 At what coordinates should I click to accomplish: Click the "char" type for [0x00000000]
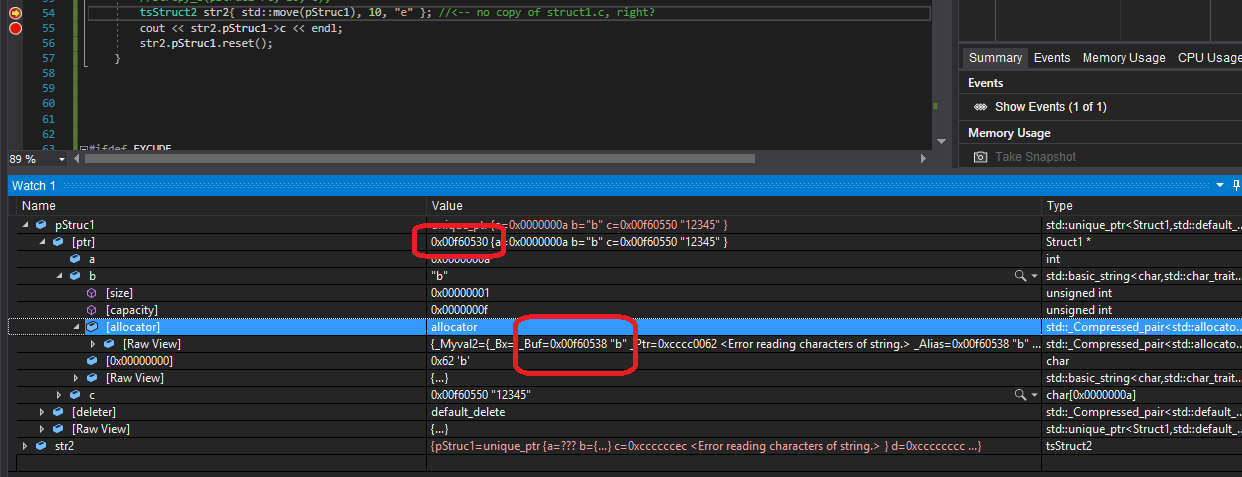point(1058,361)
